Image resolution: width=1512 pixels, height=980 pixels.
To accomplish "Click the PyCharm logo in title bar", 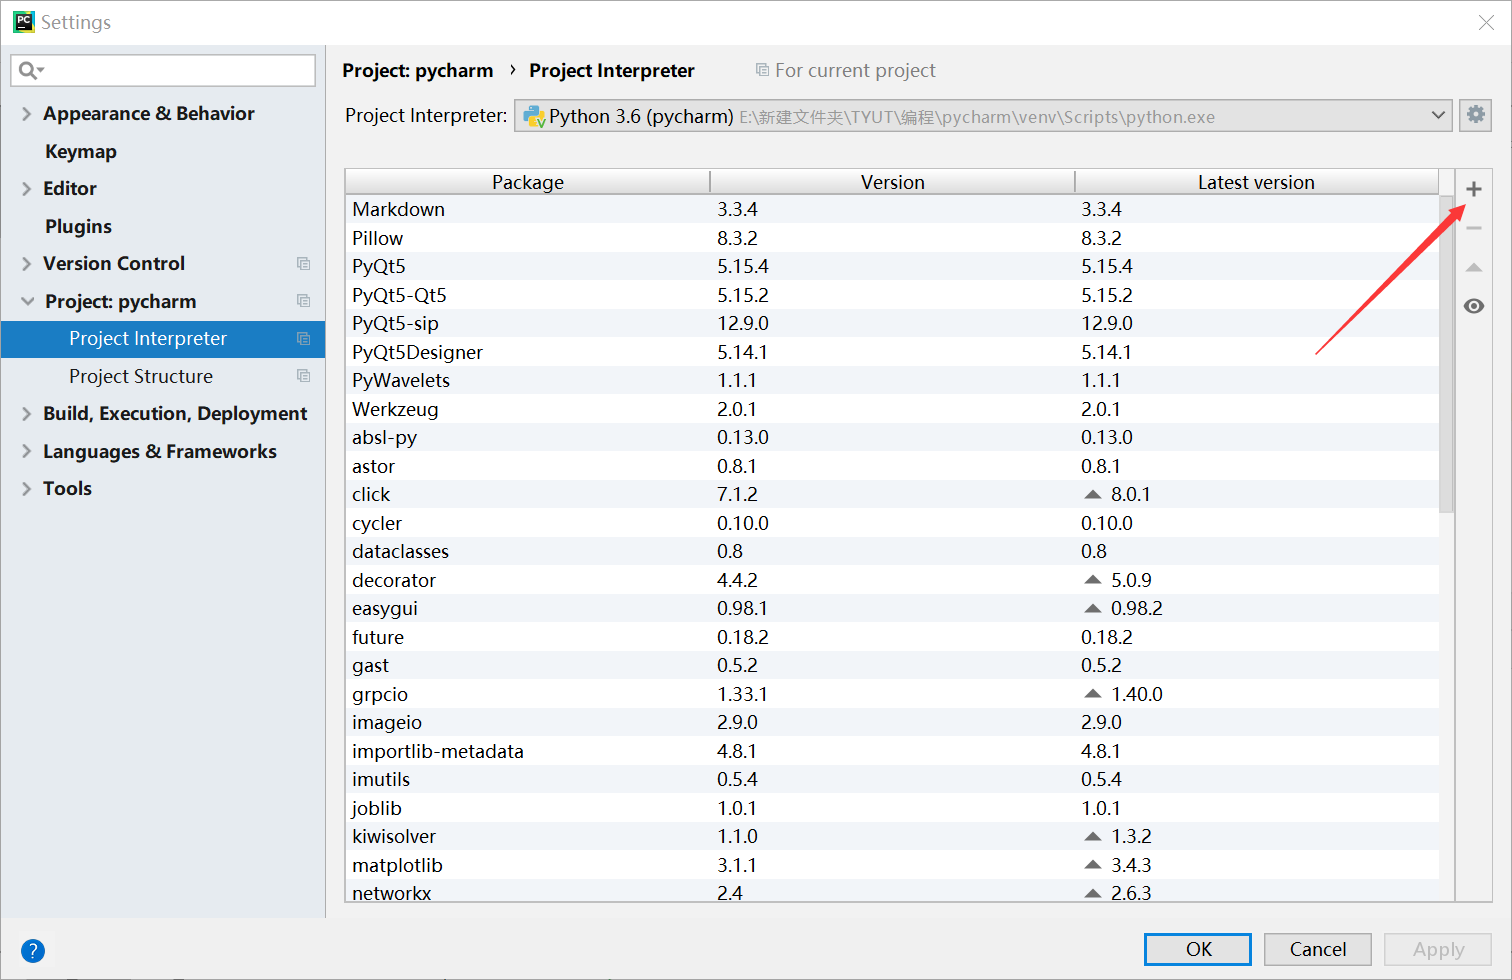I will [x=23, y=22].
